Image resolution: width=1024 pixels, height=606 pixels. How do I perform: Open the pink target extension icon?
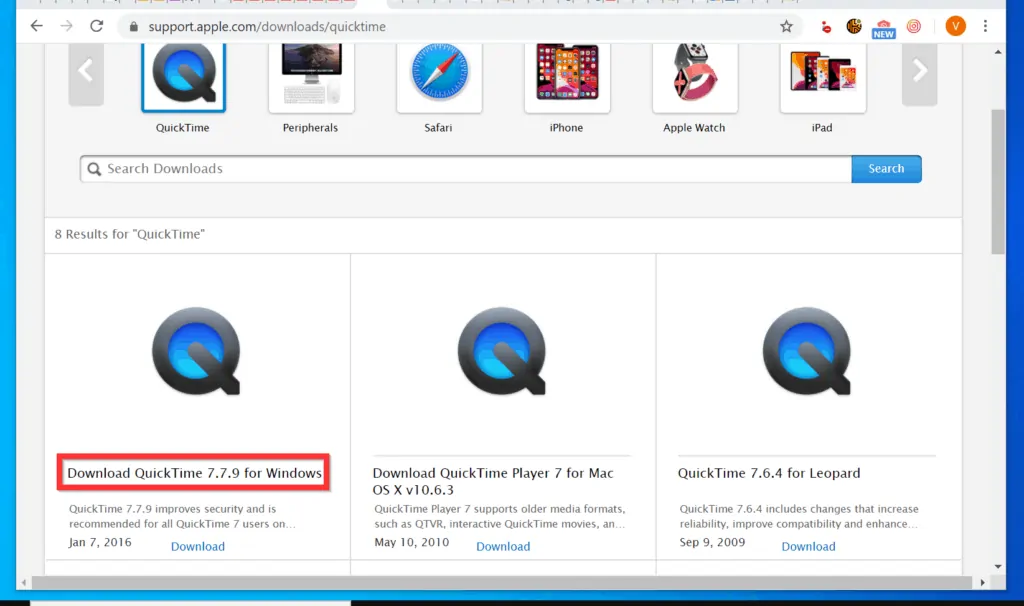coord(914,26)
